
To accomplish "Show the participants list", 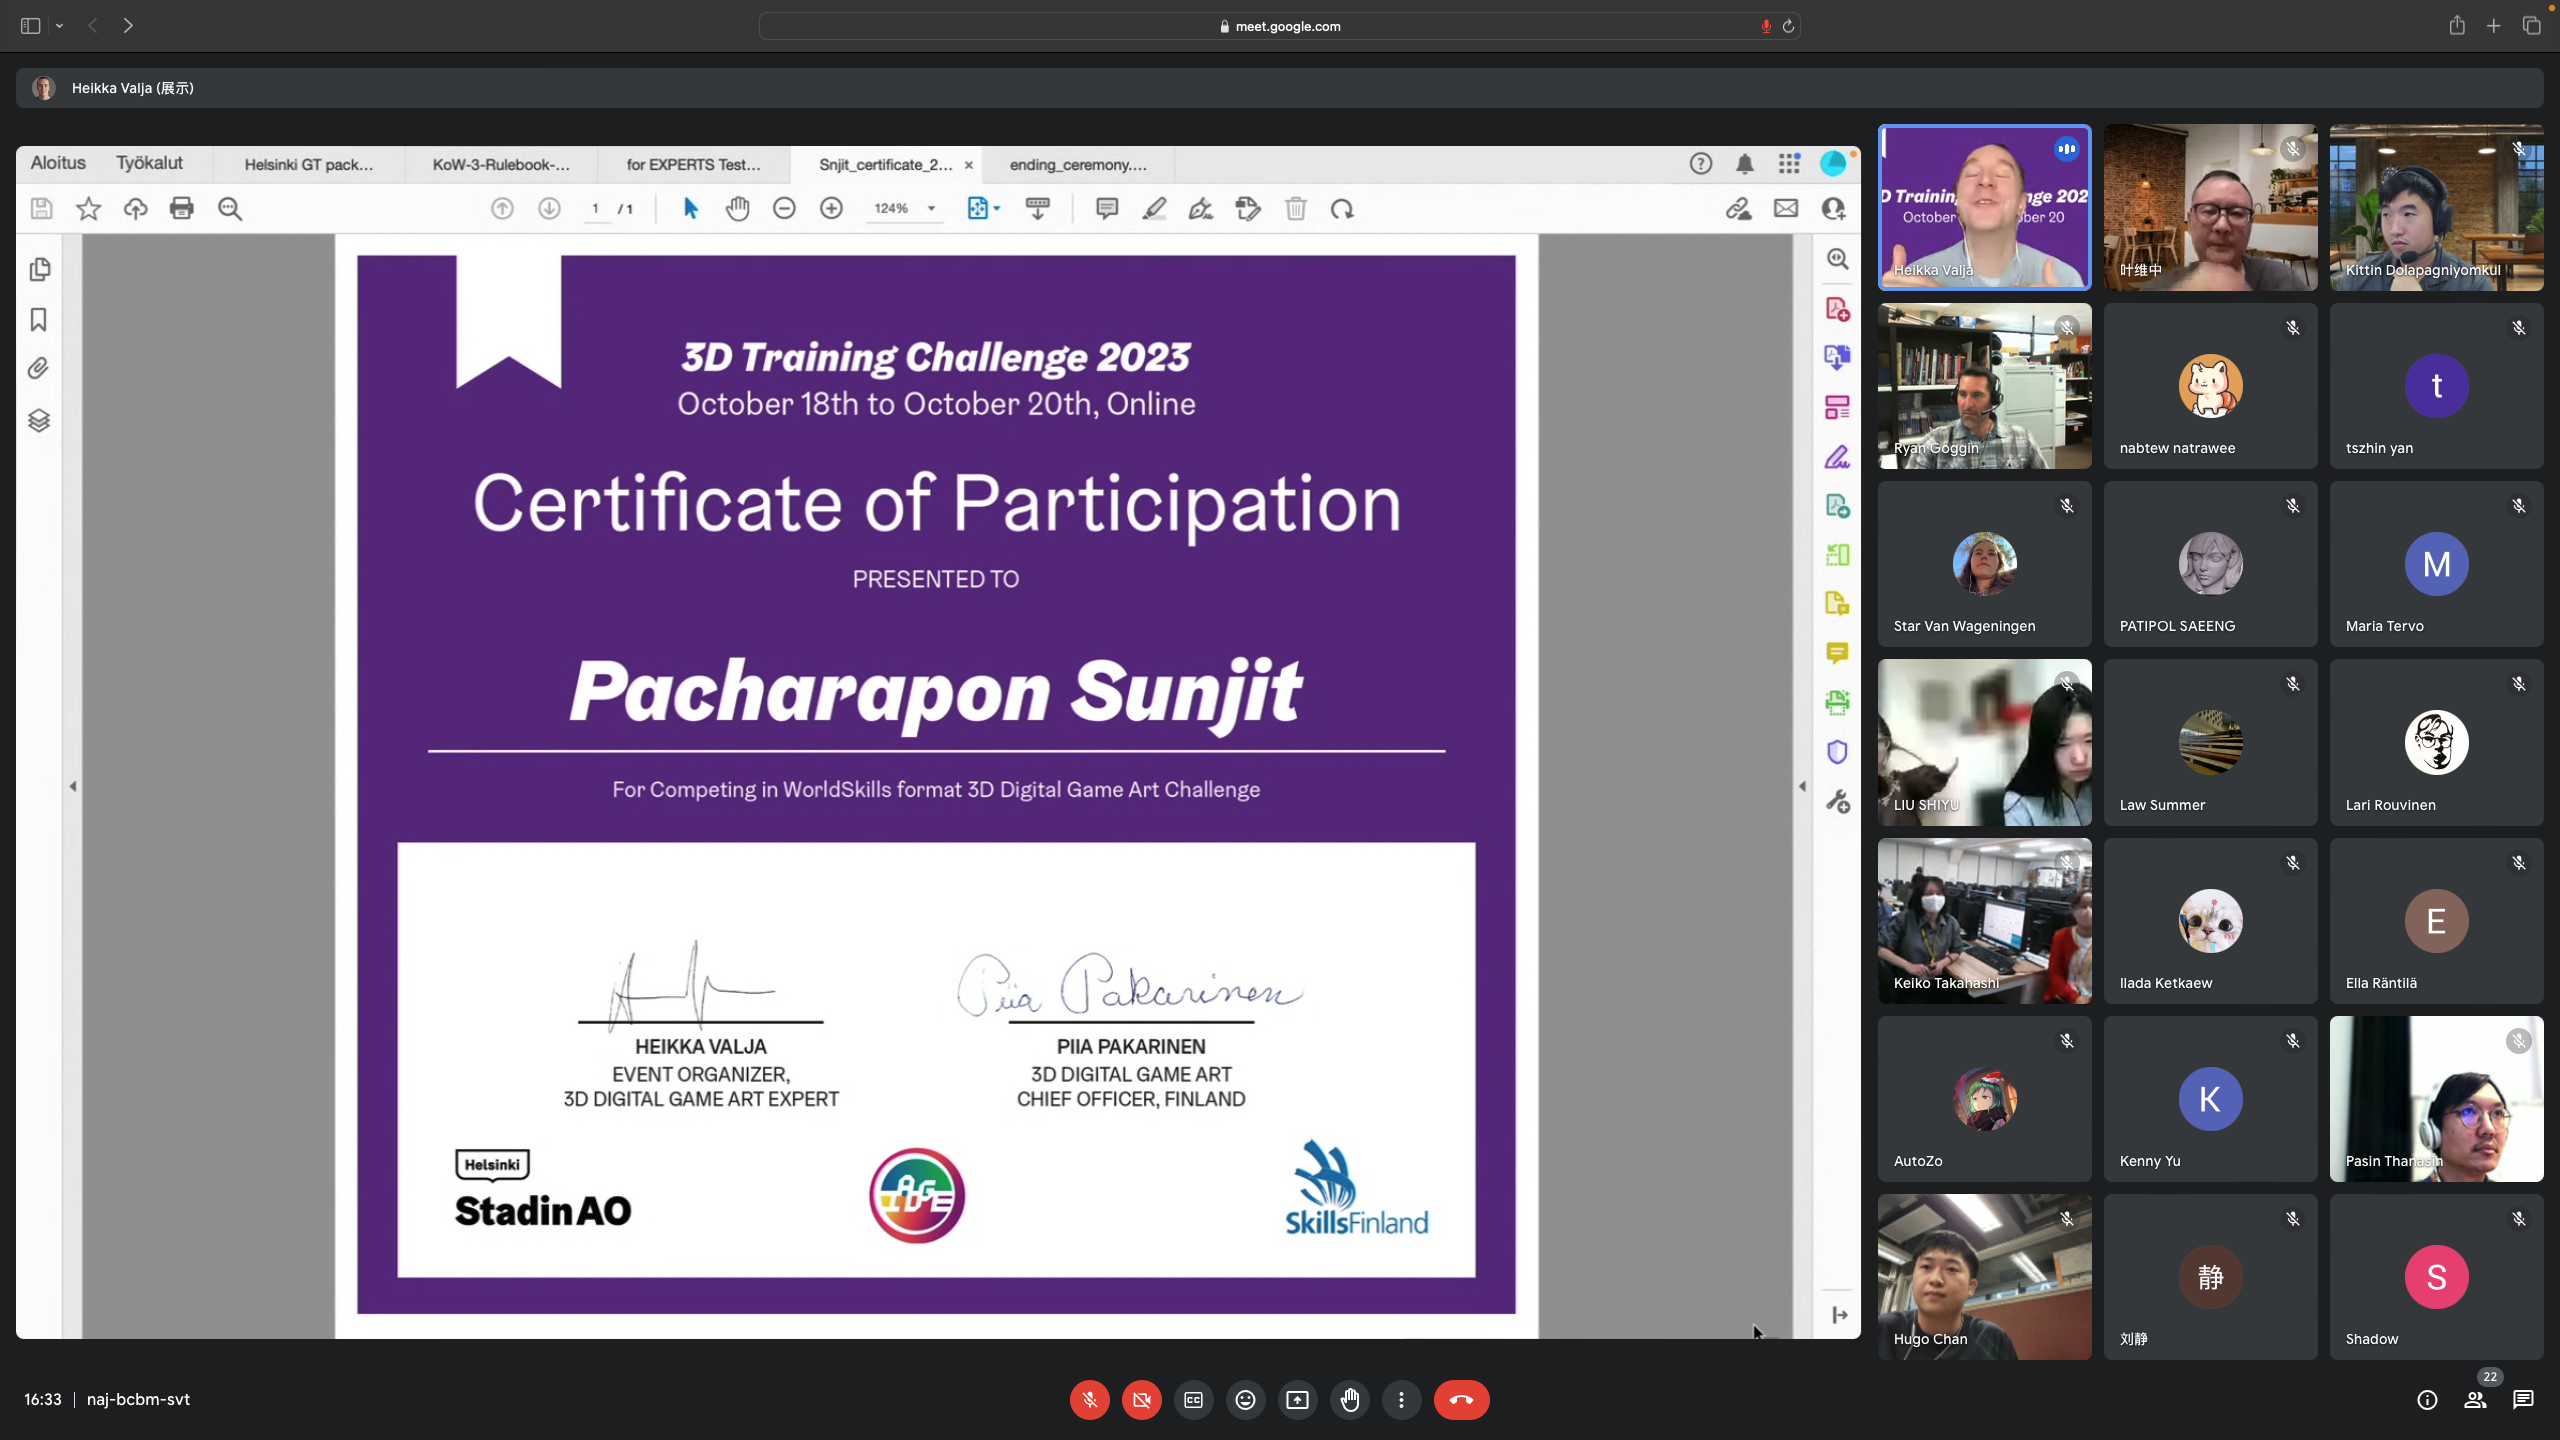I will point(2475,1400).
